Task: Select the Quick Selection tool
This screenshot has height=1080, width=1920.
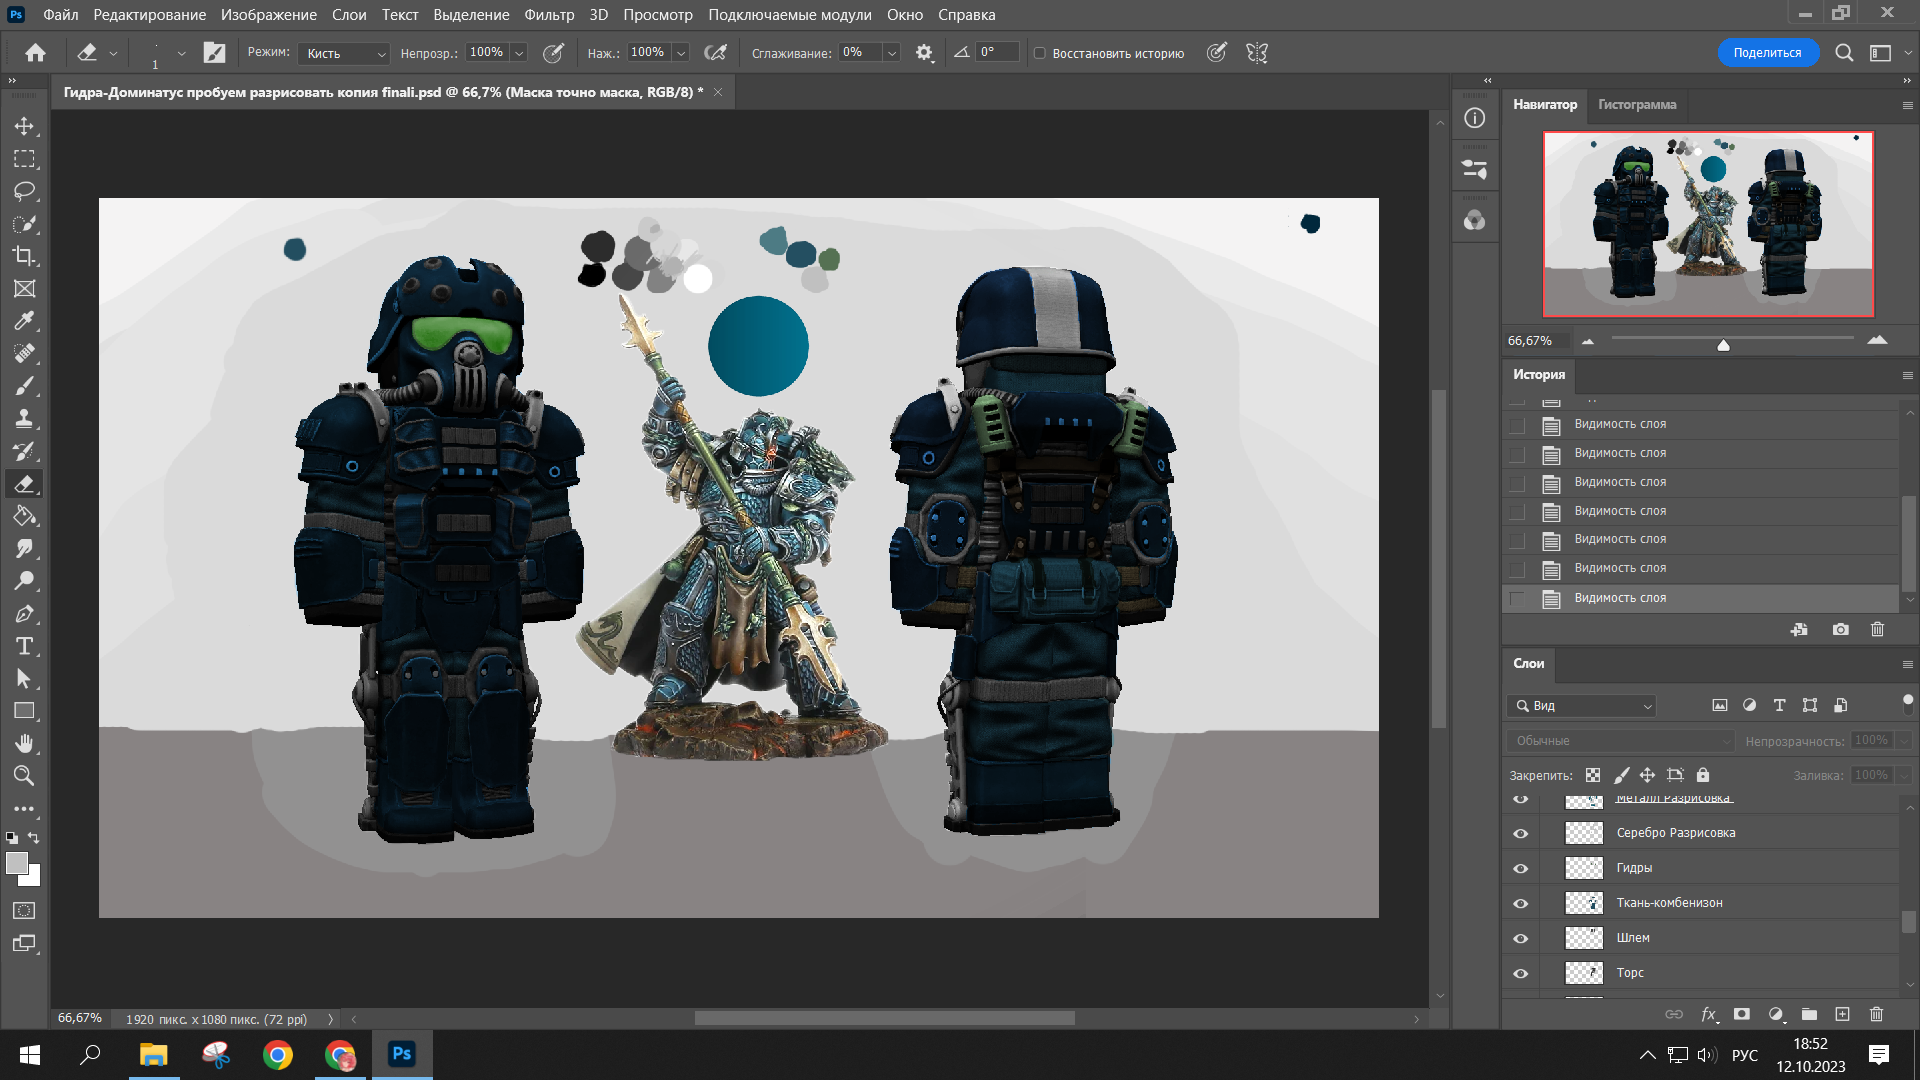Action: 24,224
